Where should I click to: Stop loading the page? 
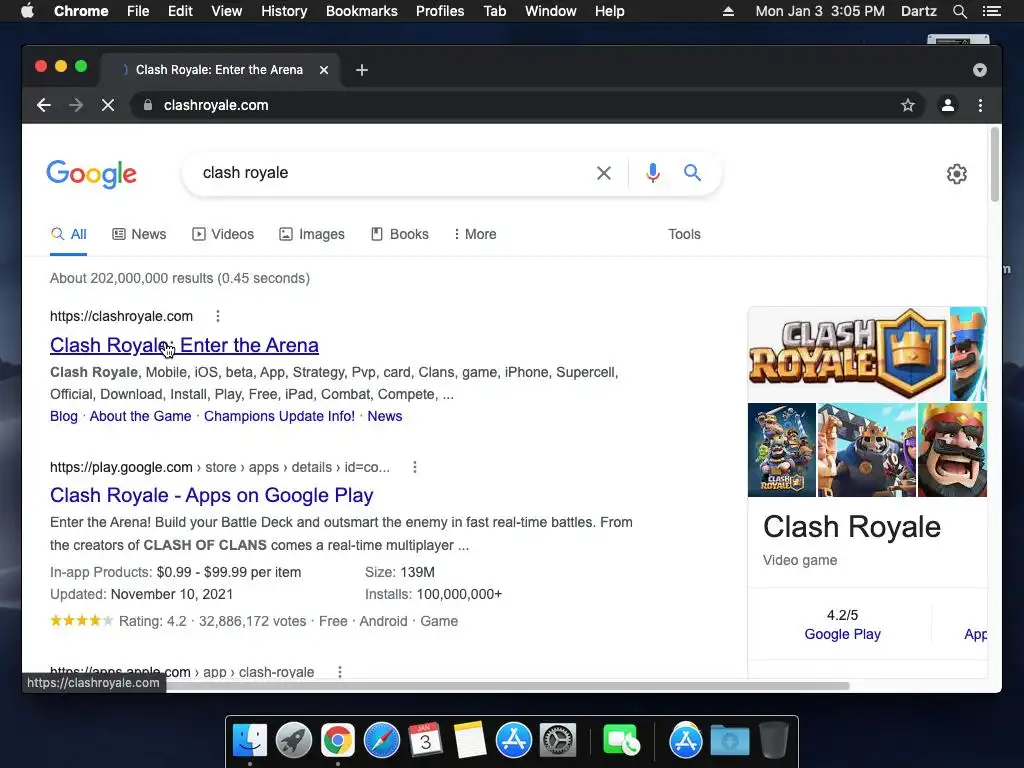pos(108,105)
